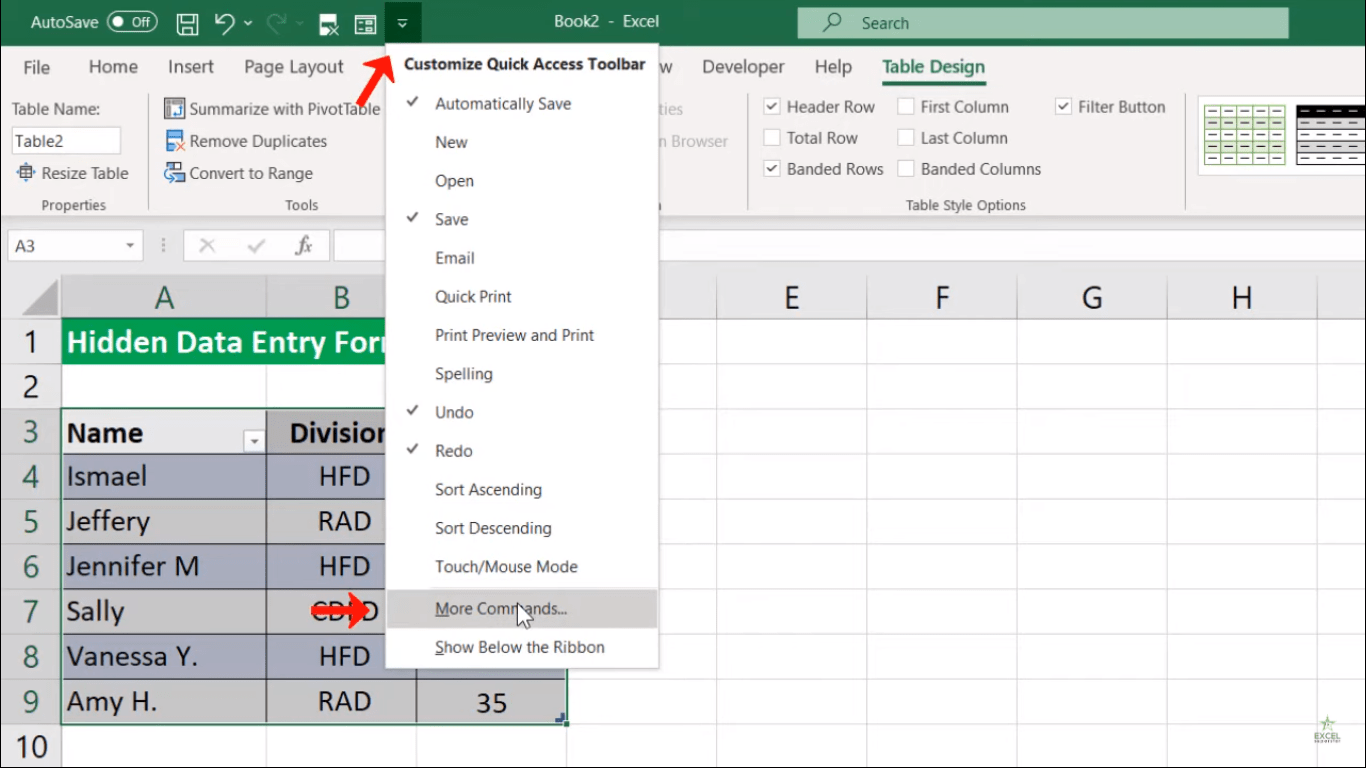Switch to the Table Design ribbon tab
1366x768 pixels.
pos(932,67)
